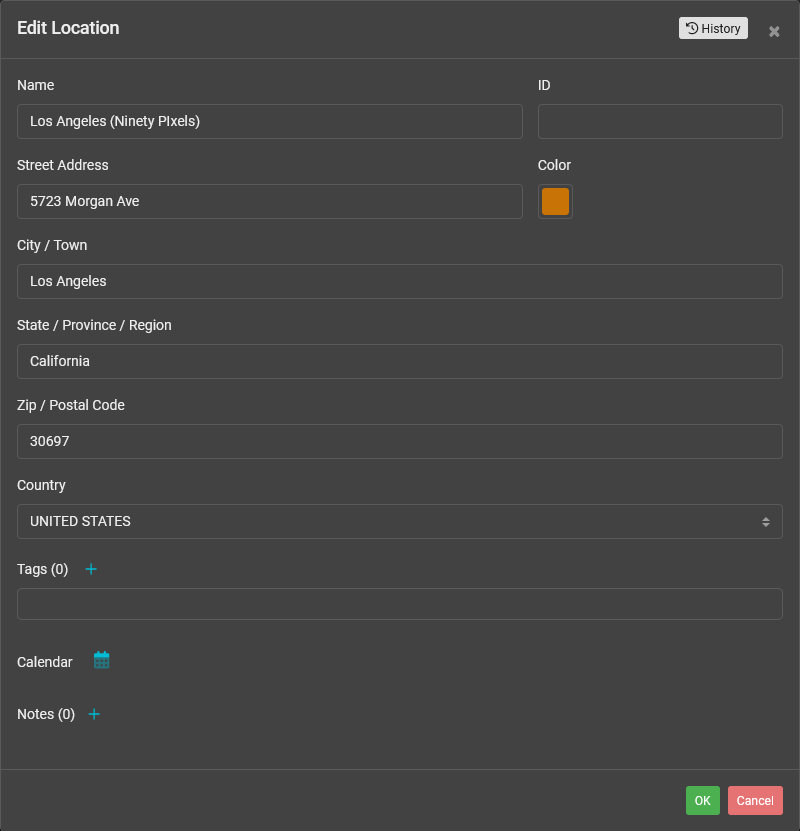Select the Street Address field
The width and height of the screenshot is (800, 831).
tap(270, 201)
